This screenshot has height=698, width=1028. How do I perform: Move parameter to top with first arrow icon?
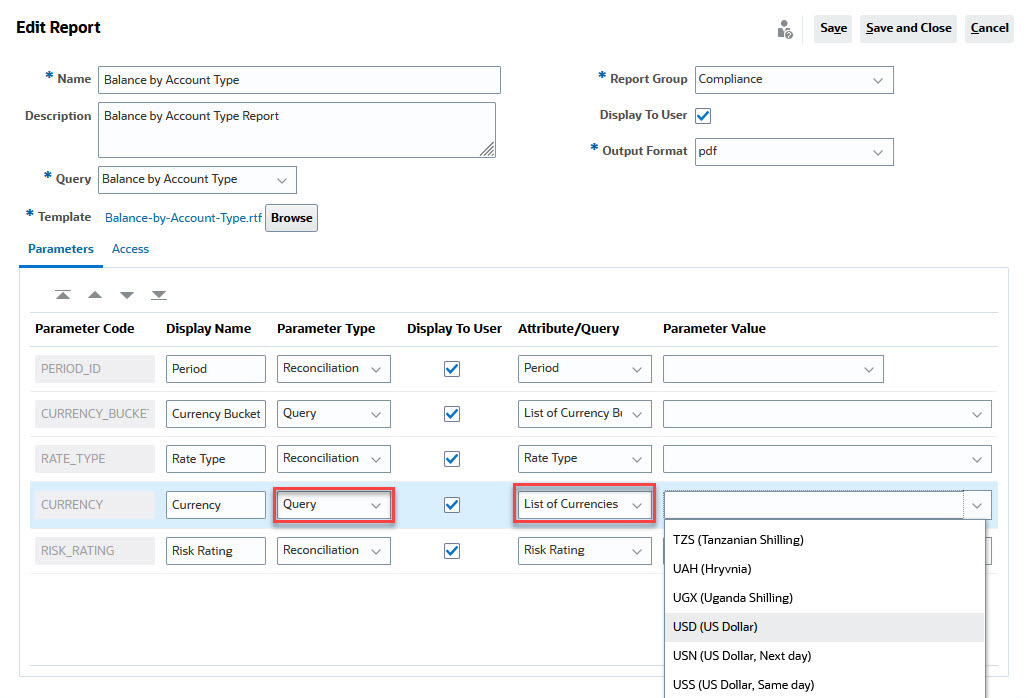[x=63, y=295]
